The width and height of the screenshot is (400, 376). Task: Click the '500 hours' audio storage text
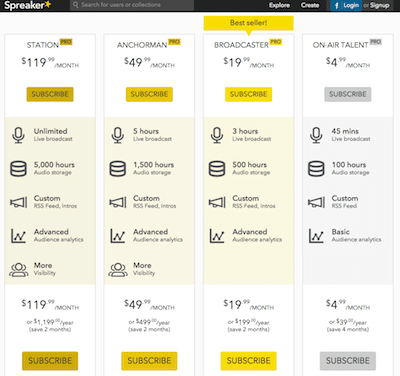click(250, 165)
